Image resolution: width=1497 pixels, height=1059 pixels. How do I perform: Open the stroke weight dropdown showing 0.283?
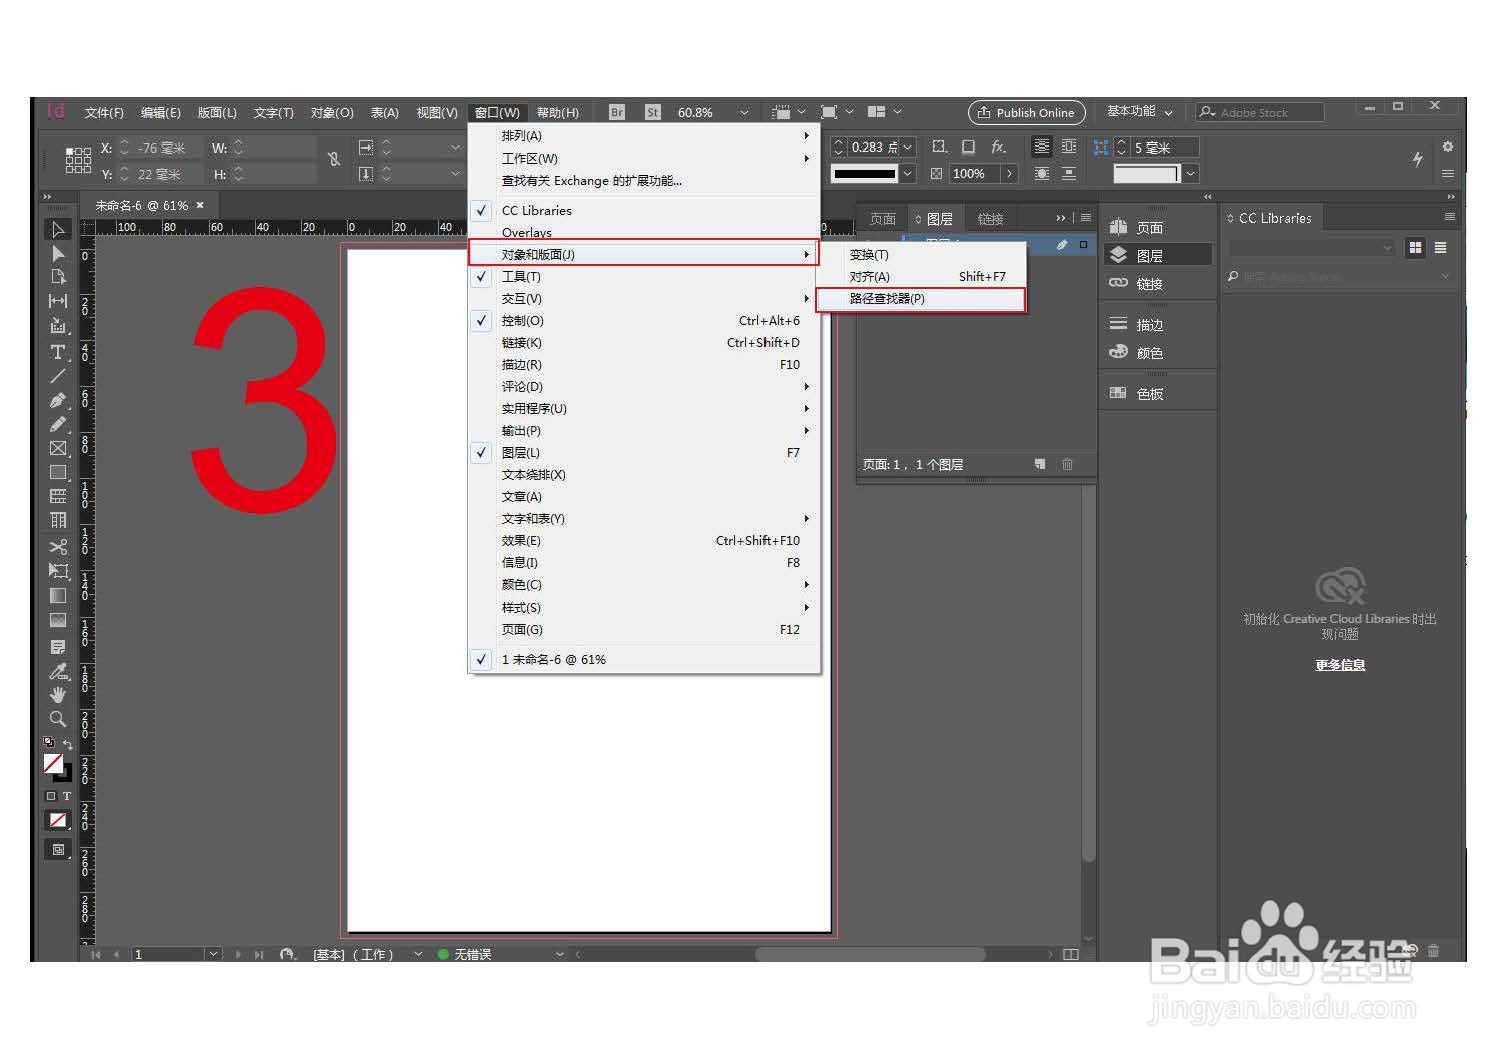908,146
